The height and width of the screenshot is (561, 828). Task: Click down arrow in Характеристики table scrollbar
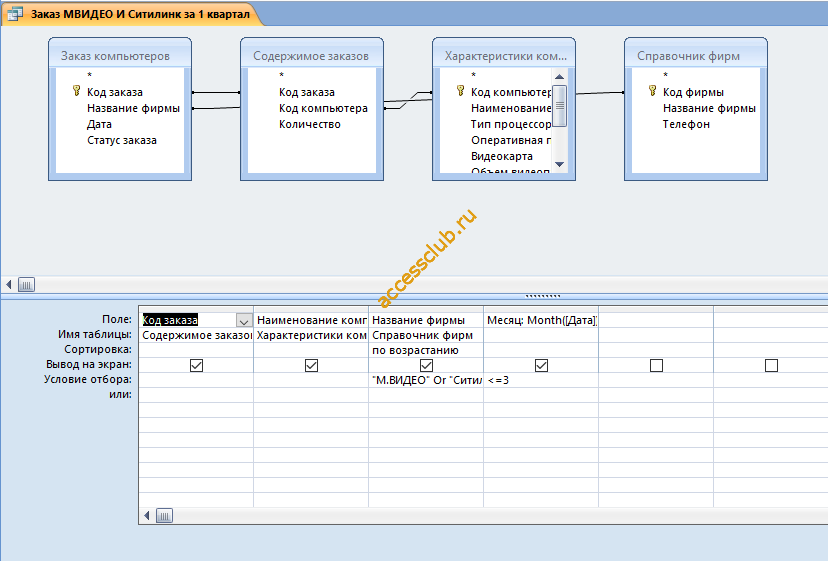[559, 164]
